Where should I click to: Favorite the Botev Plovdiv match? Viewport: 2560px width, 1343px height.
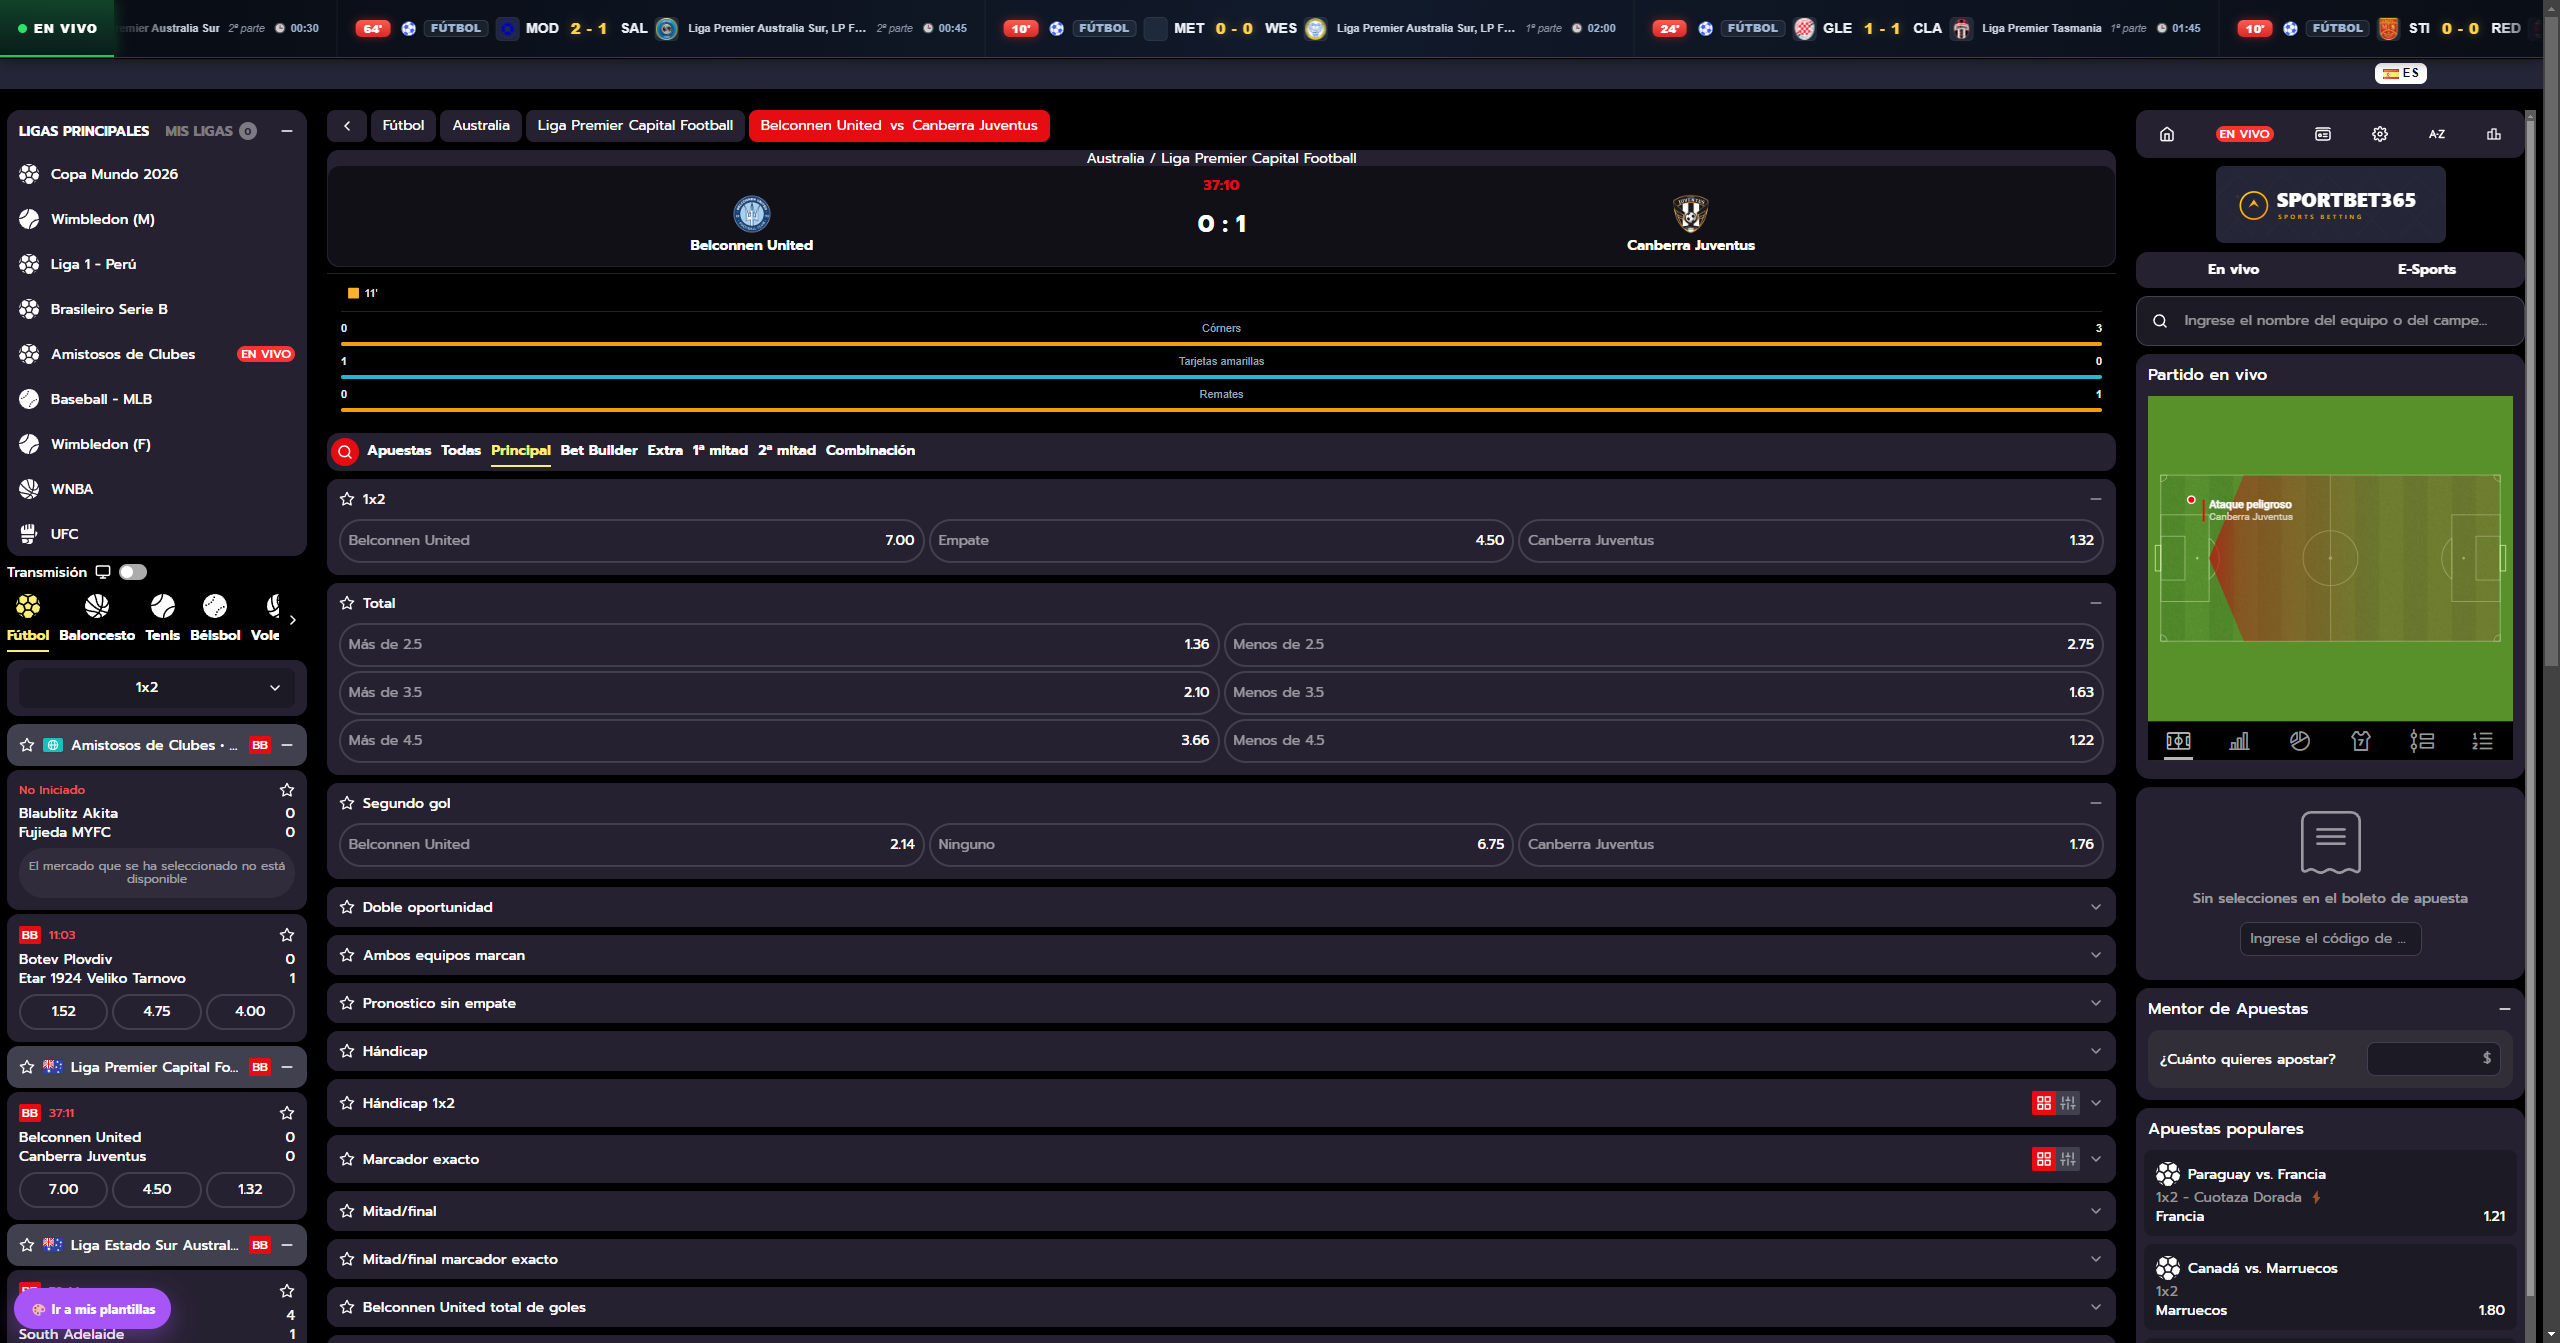(x=287, y=935)
